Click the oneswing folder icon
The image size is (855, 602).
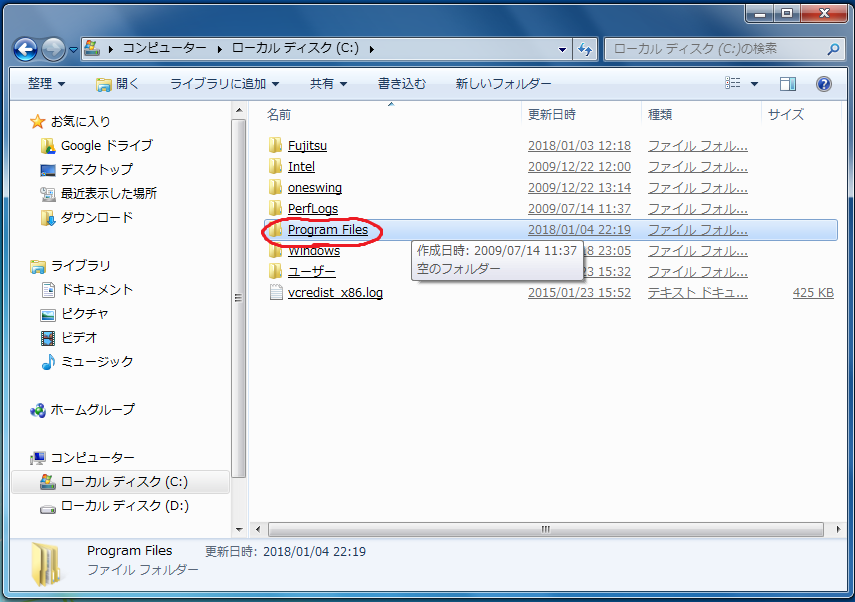coord(275,188)
